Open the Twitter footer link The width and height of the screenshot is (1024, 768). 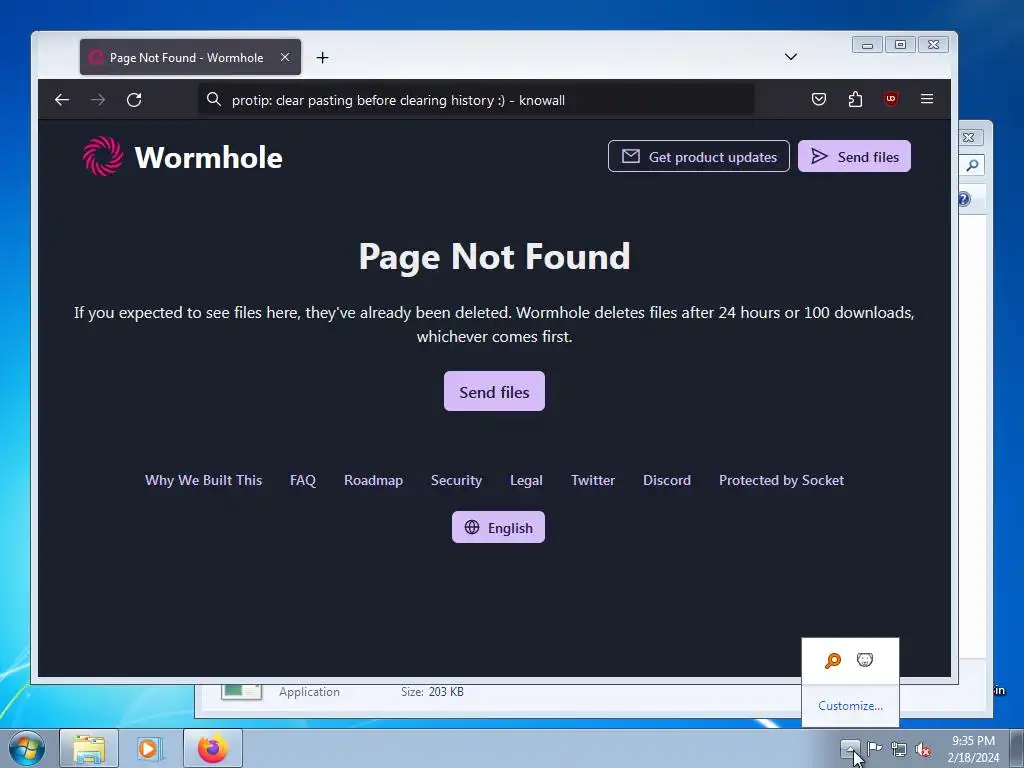point(593,480)
